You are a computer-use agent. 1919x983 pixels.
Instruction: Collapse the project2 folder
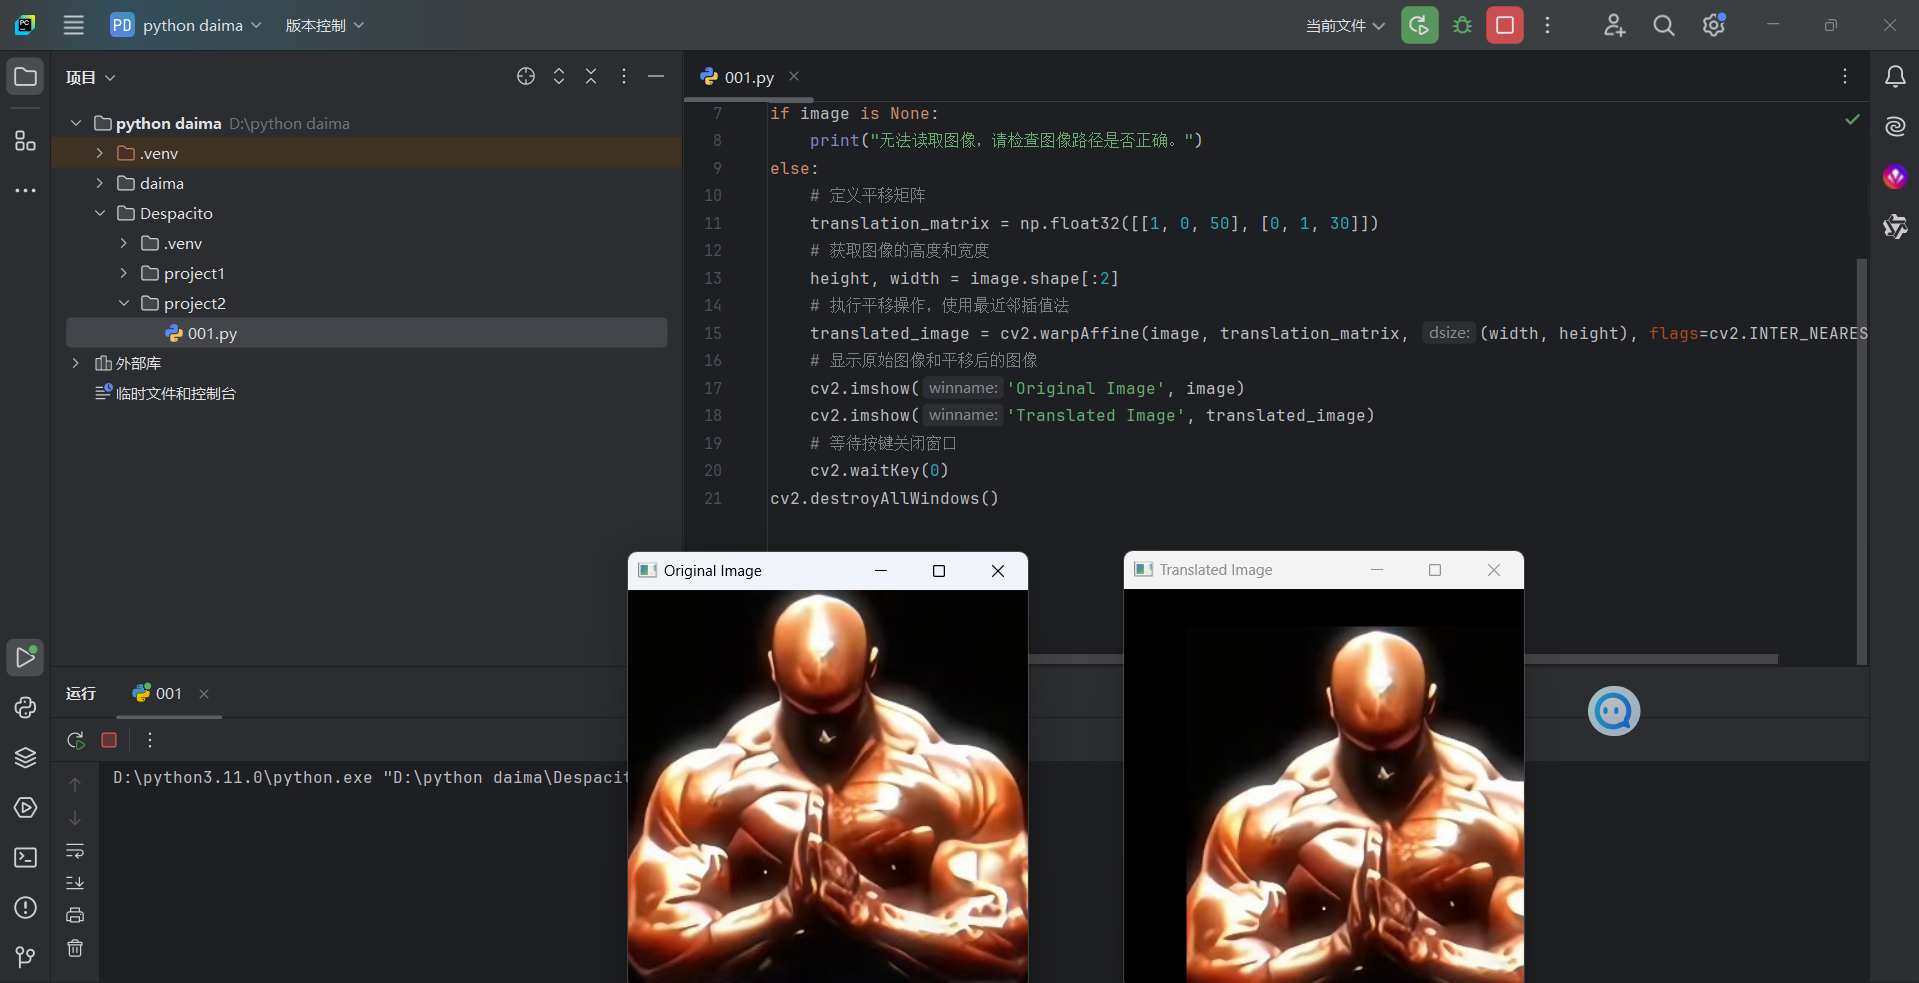point(124,303)
